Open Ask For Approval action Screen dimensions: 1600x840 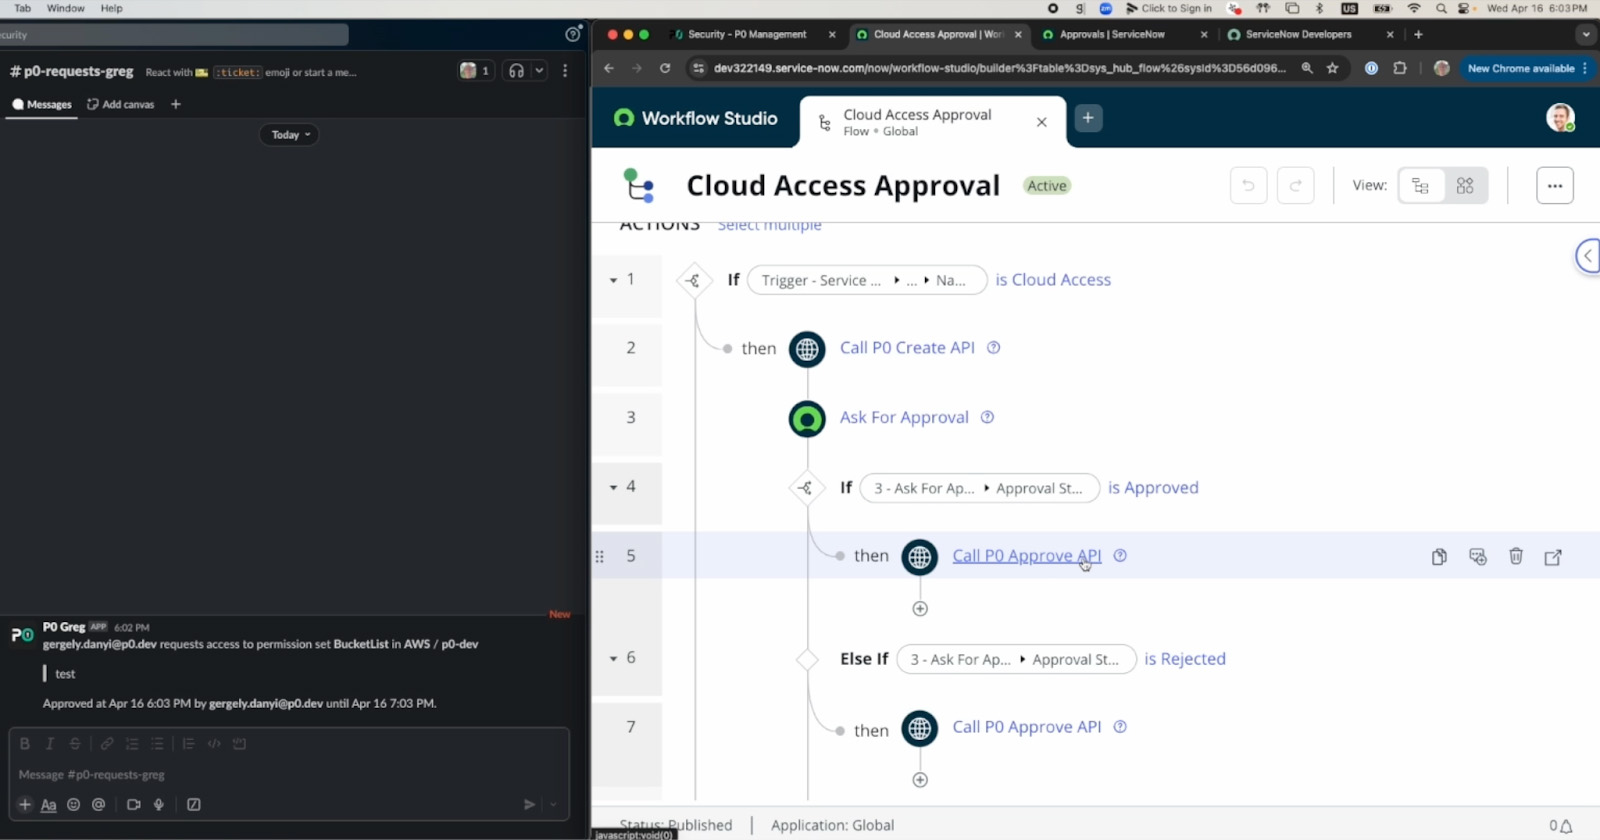click(x=904, y=418)
